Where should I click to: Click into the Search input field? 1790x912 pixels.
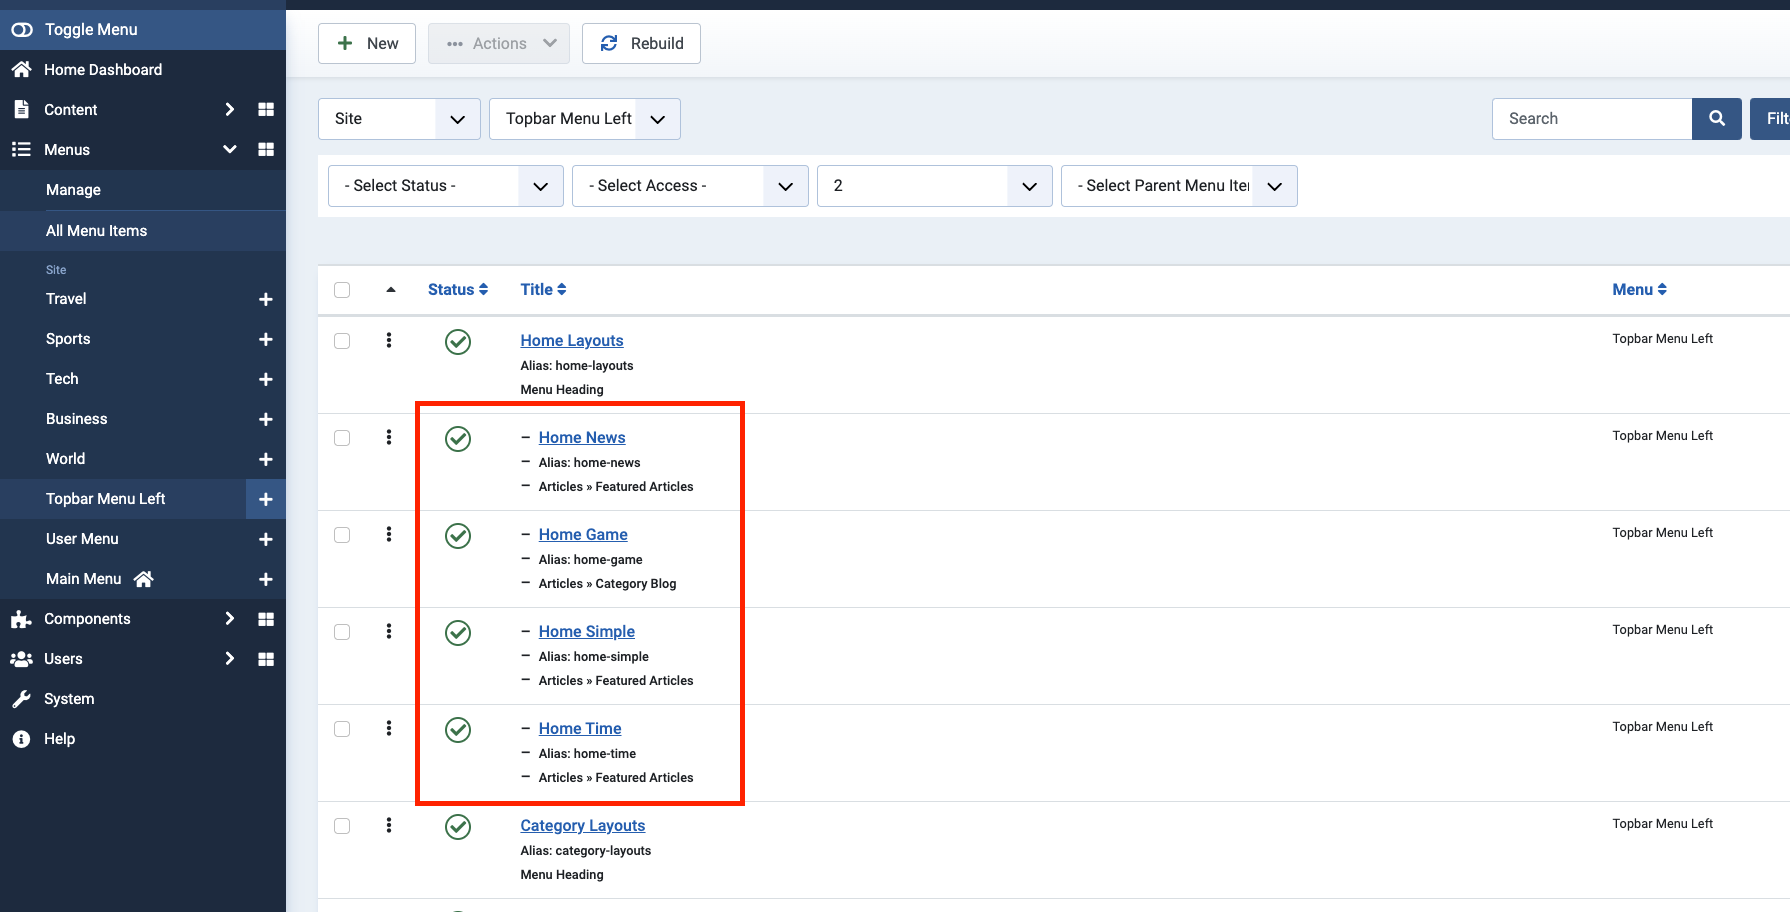(1591, 119)
